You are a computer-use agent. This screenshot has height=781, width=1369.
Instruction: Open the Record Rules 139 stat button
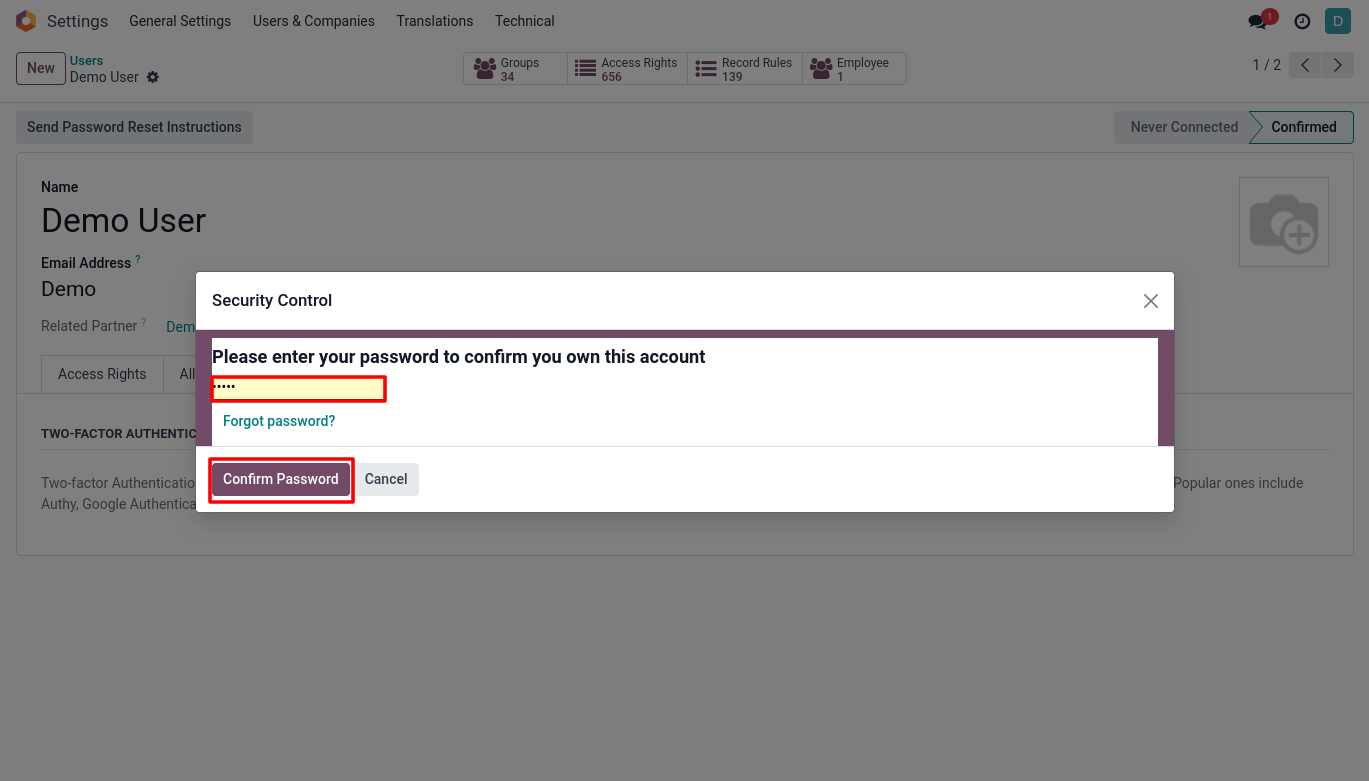[x=744, y=69]
